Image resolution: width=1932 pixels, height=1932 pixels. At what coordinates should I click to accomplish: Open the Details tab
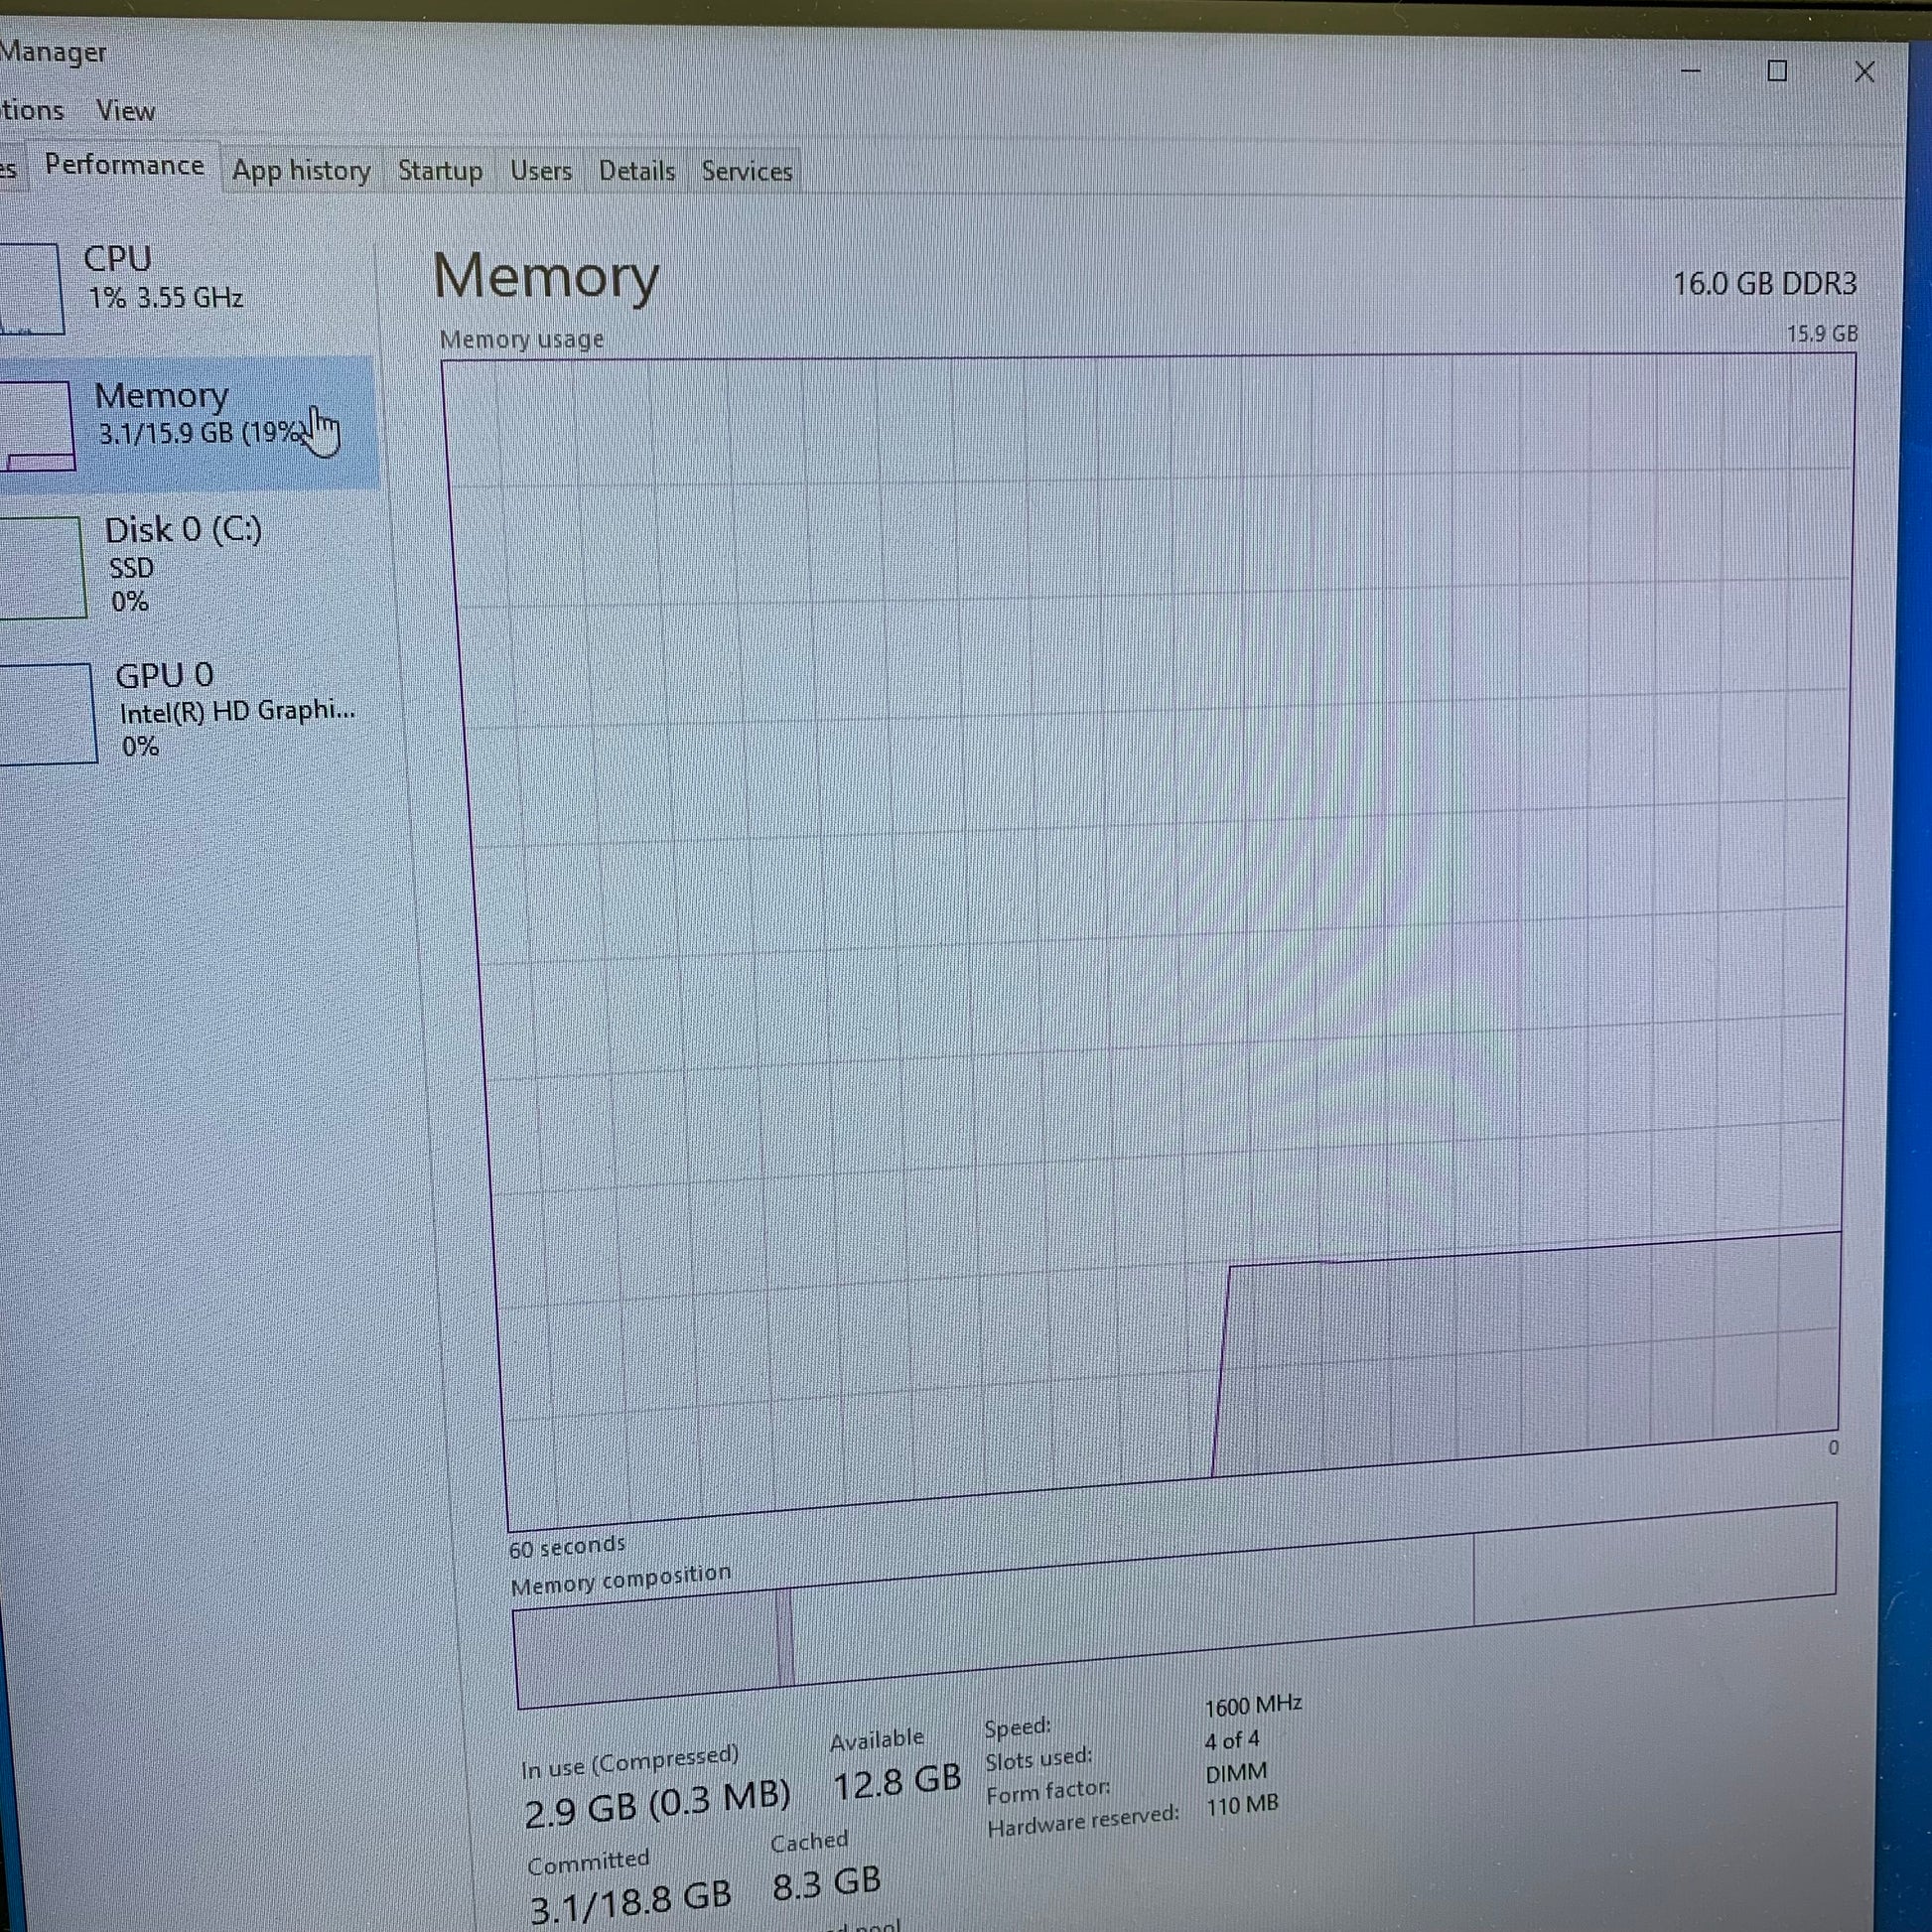pos(637,171)
